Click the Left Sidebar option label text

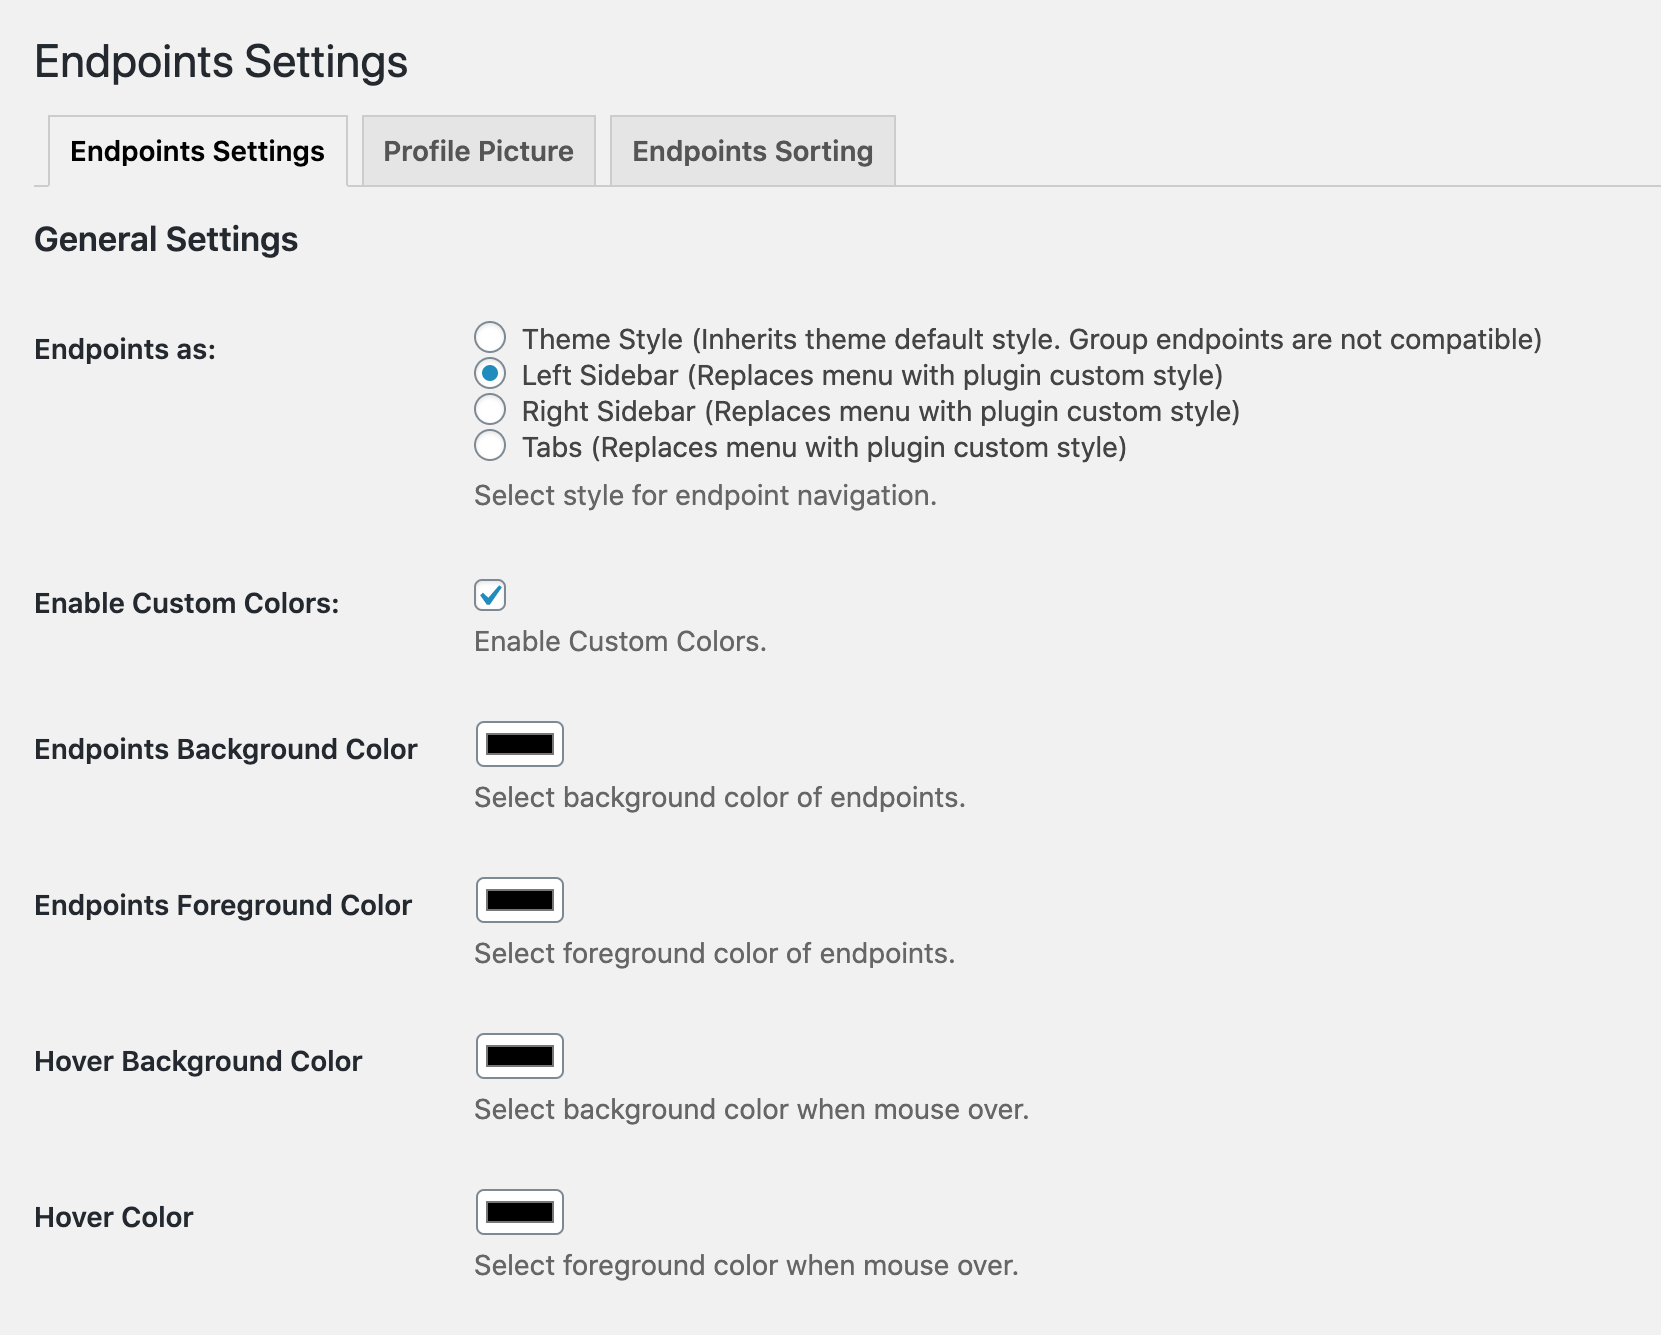(x=872, y=376)
